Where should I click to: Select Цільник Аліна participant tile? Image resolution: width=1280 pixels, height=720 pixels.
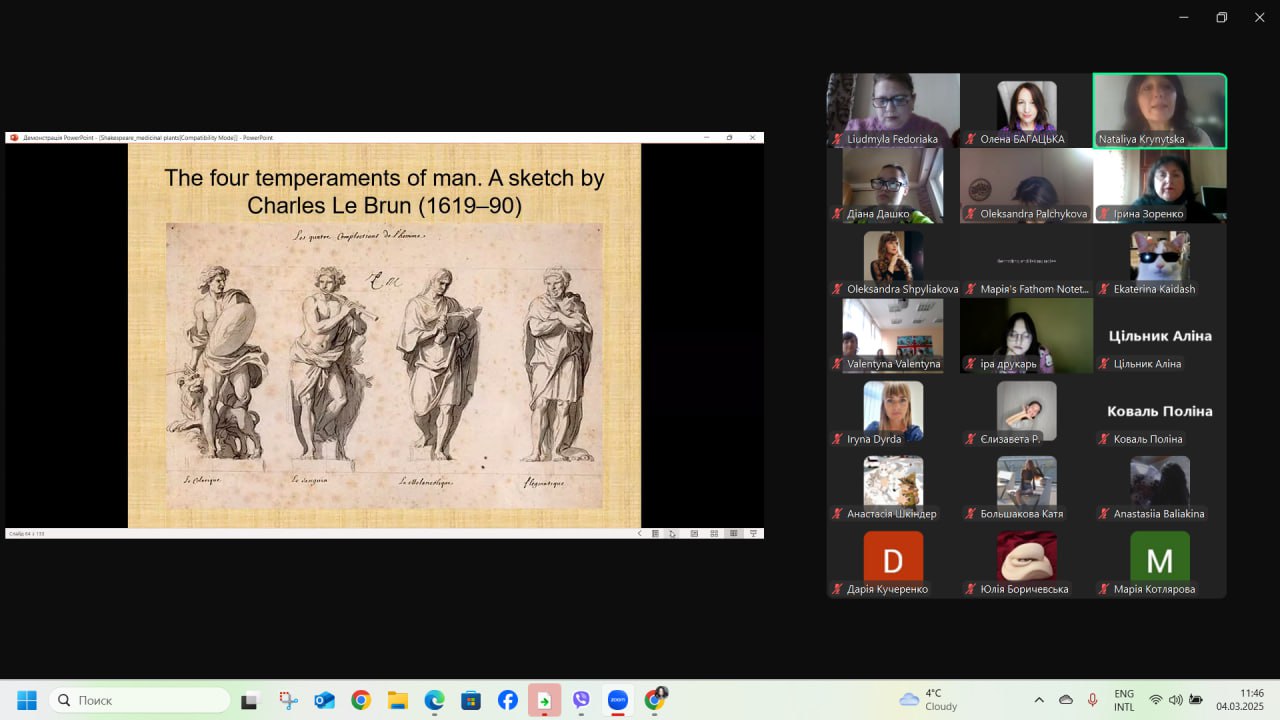point(1160,335)
